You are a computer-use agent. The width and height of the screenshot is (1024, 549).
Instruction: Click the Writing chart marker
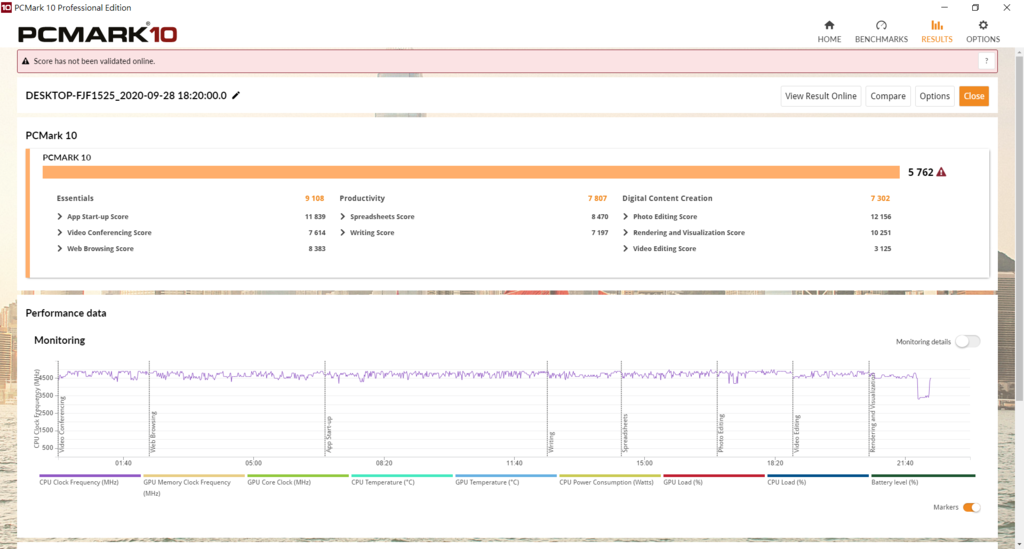551,443
